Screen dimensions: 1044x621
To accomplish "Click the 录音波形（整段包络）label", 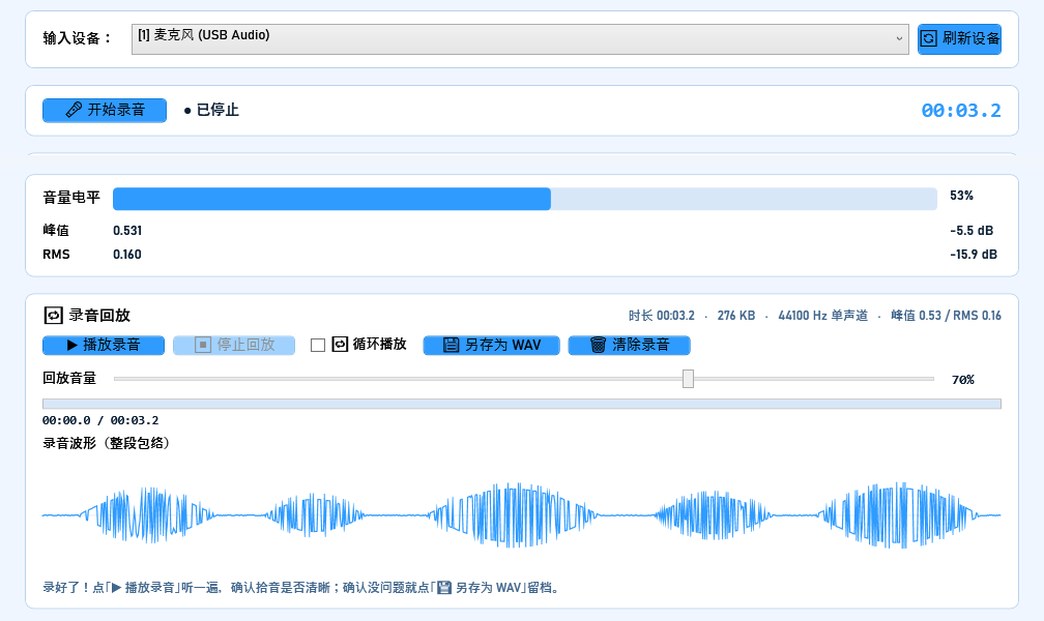I will [106, 443].
